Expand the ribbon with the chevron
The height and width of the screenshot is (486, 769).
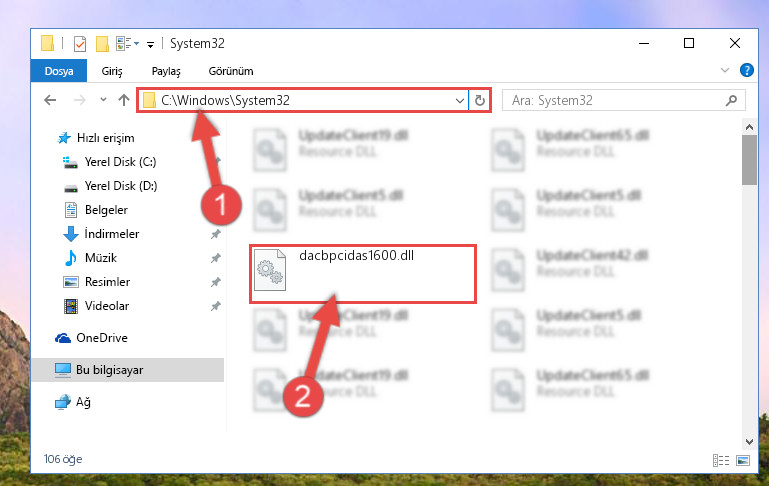(x=725, y=70)
